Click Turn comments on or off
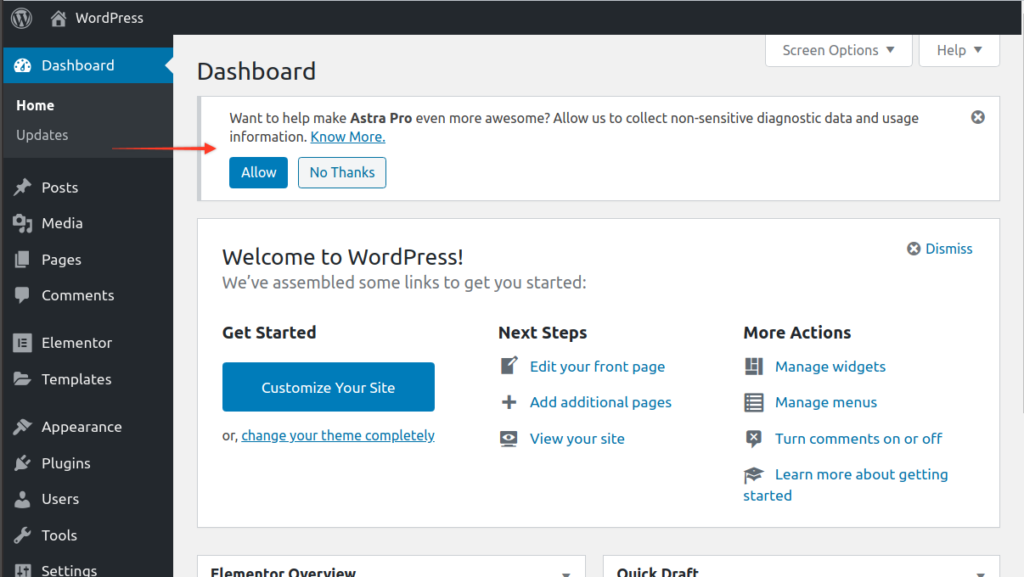This screenshot has width=1024, height=577. [x=858, y=439]
